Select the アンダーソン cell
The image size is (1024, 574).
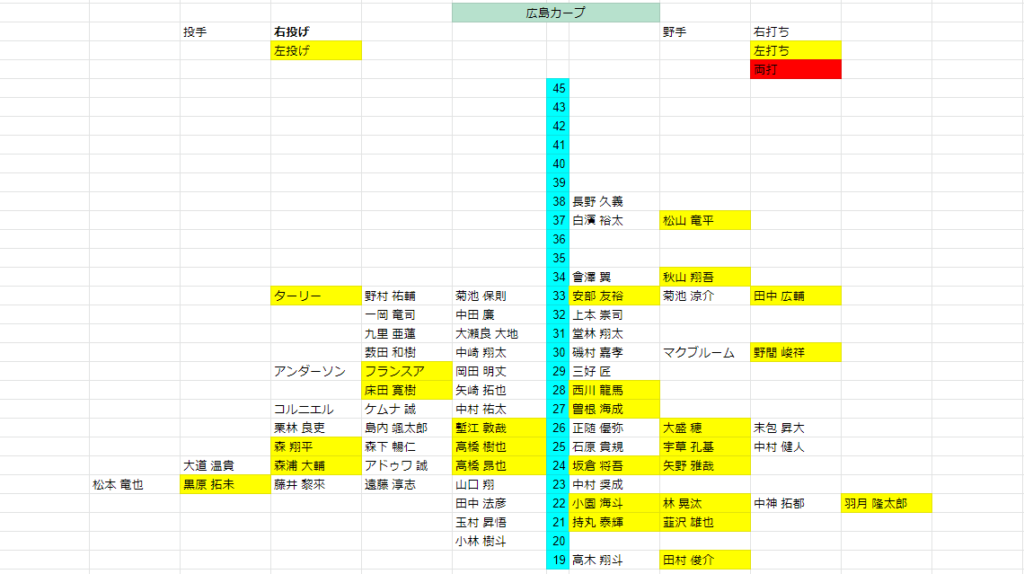click(x=316, y=372)
